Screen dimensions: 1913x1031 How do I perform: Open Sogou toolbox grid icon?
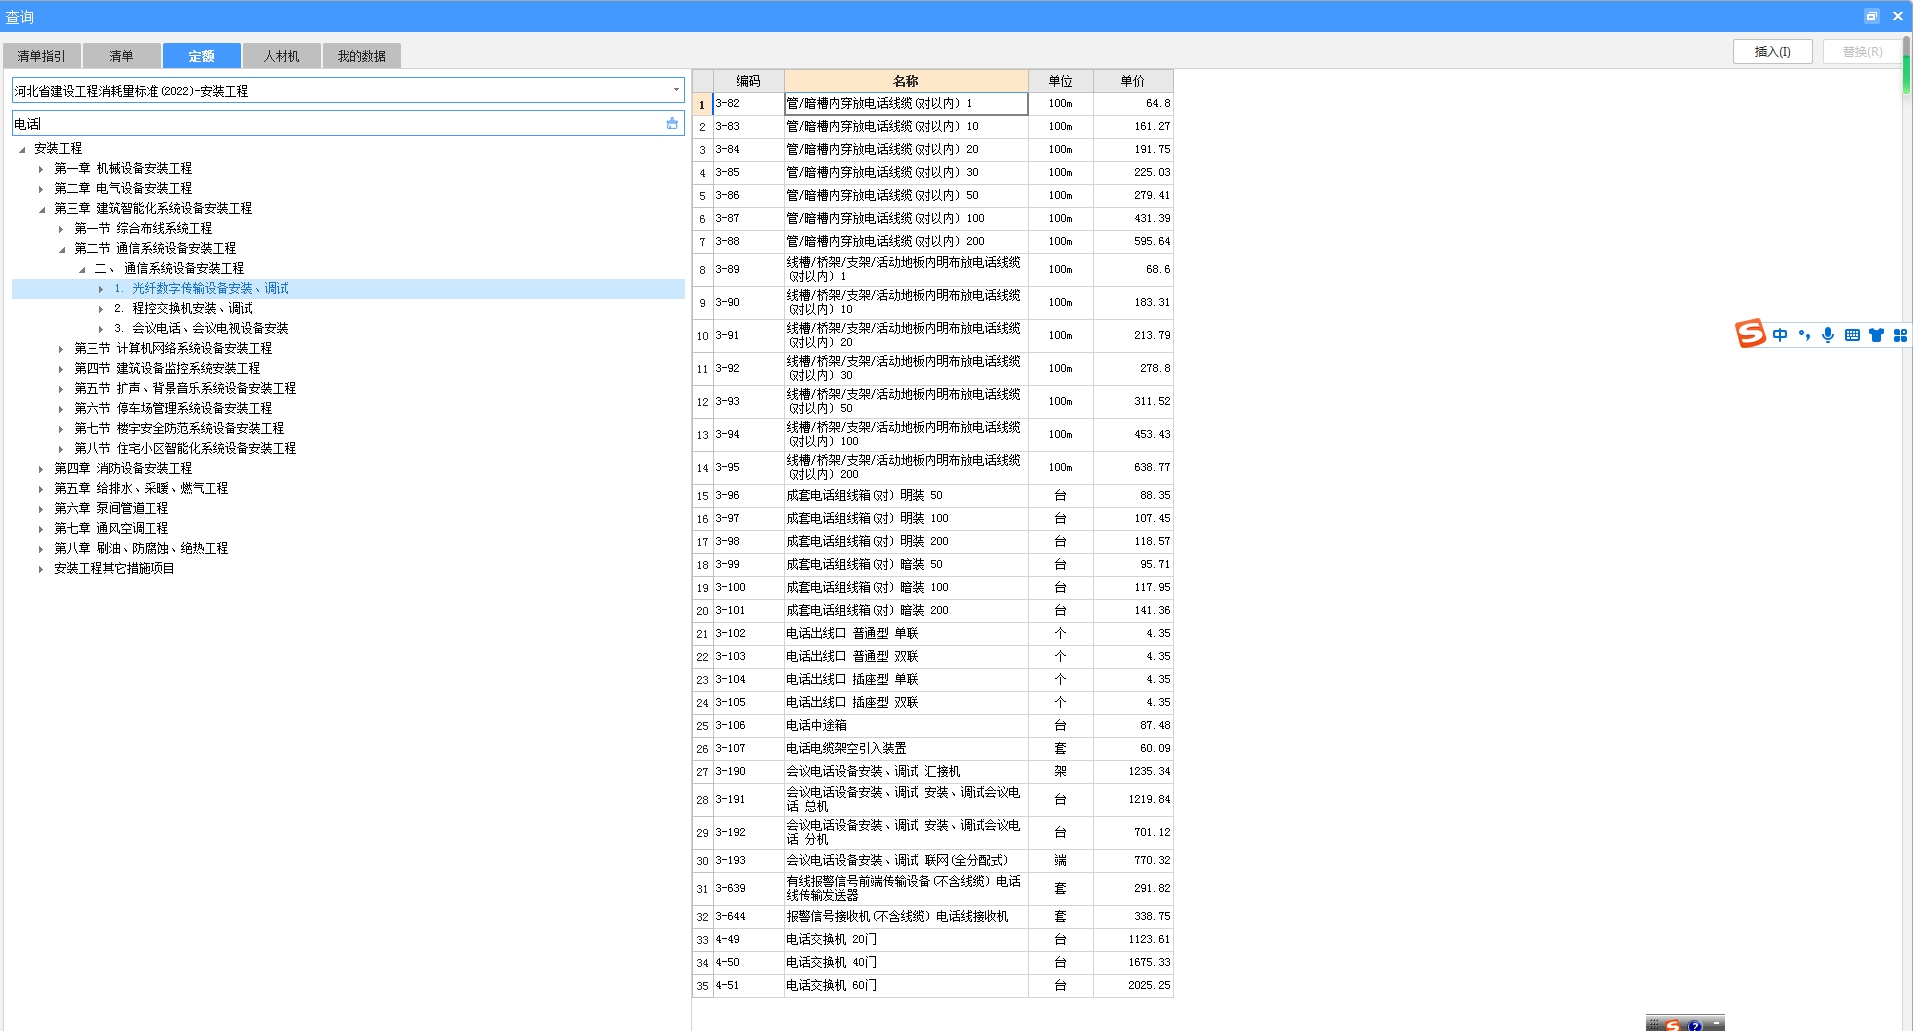click(x=1900, y=336)
